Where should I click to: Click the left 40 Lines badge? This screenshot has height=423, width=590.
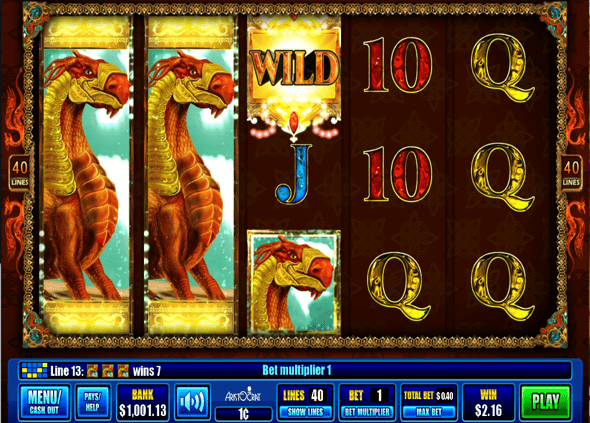pyautogui.click(x=19, y=172)
